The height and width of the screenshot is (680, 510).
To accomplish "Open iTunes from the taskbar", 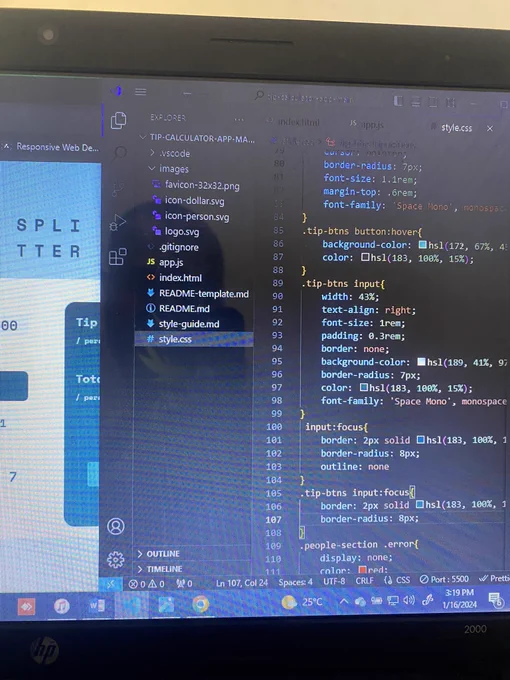I will [x=62, y=606].
